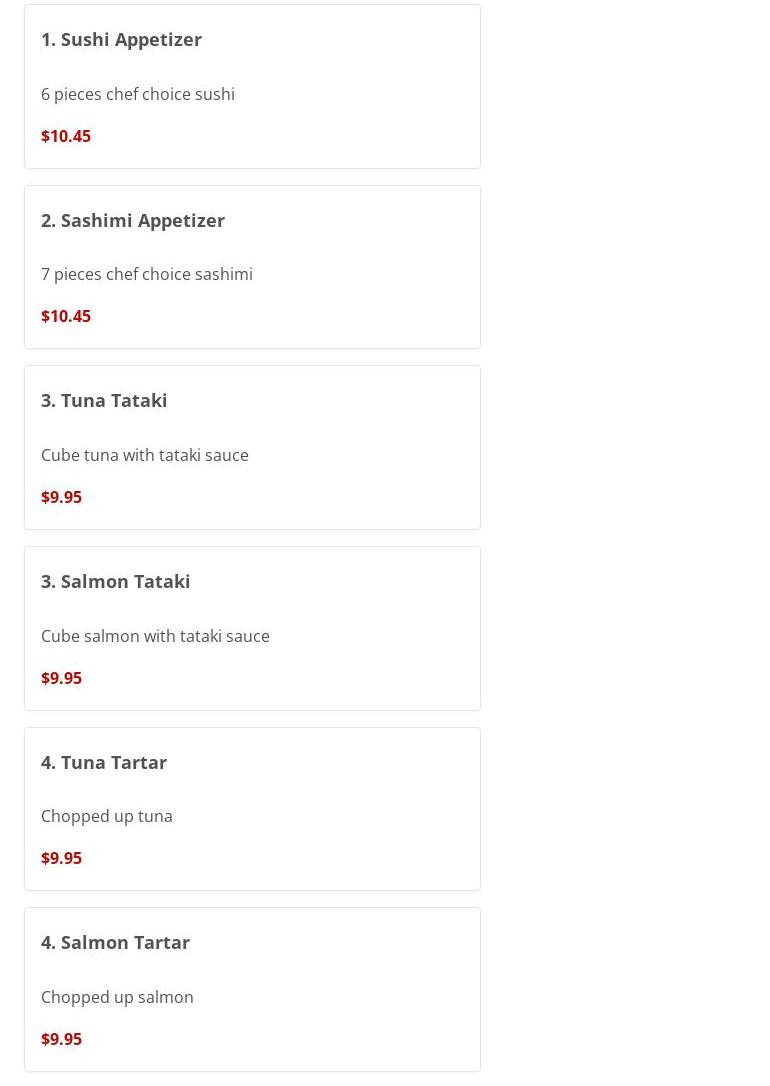The image size is (770, 1086).
Task: Click the Sushi Appetizer $10.45 price
Action: tap(66, 136)
